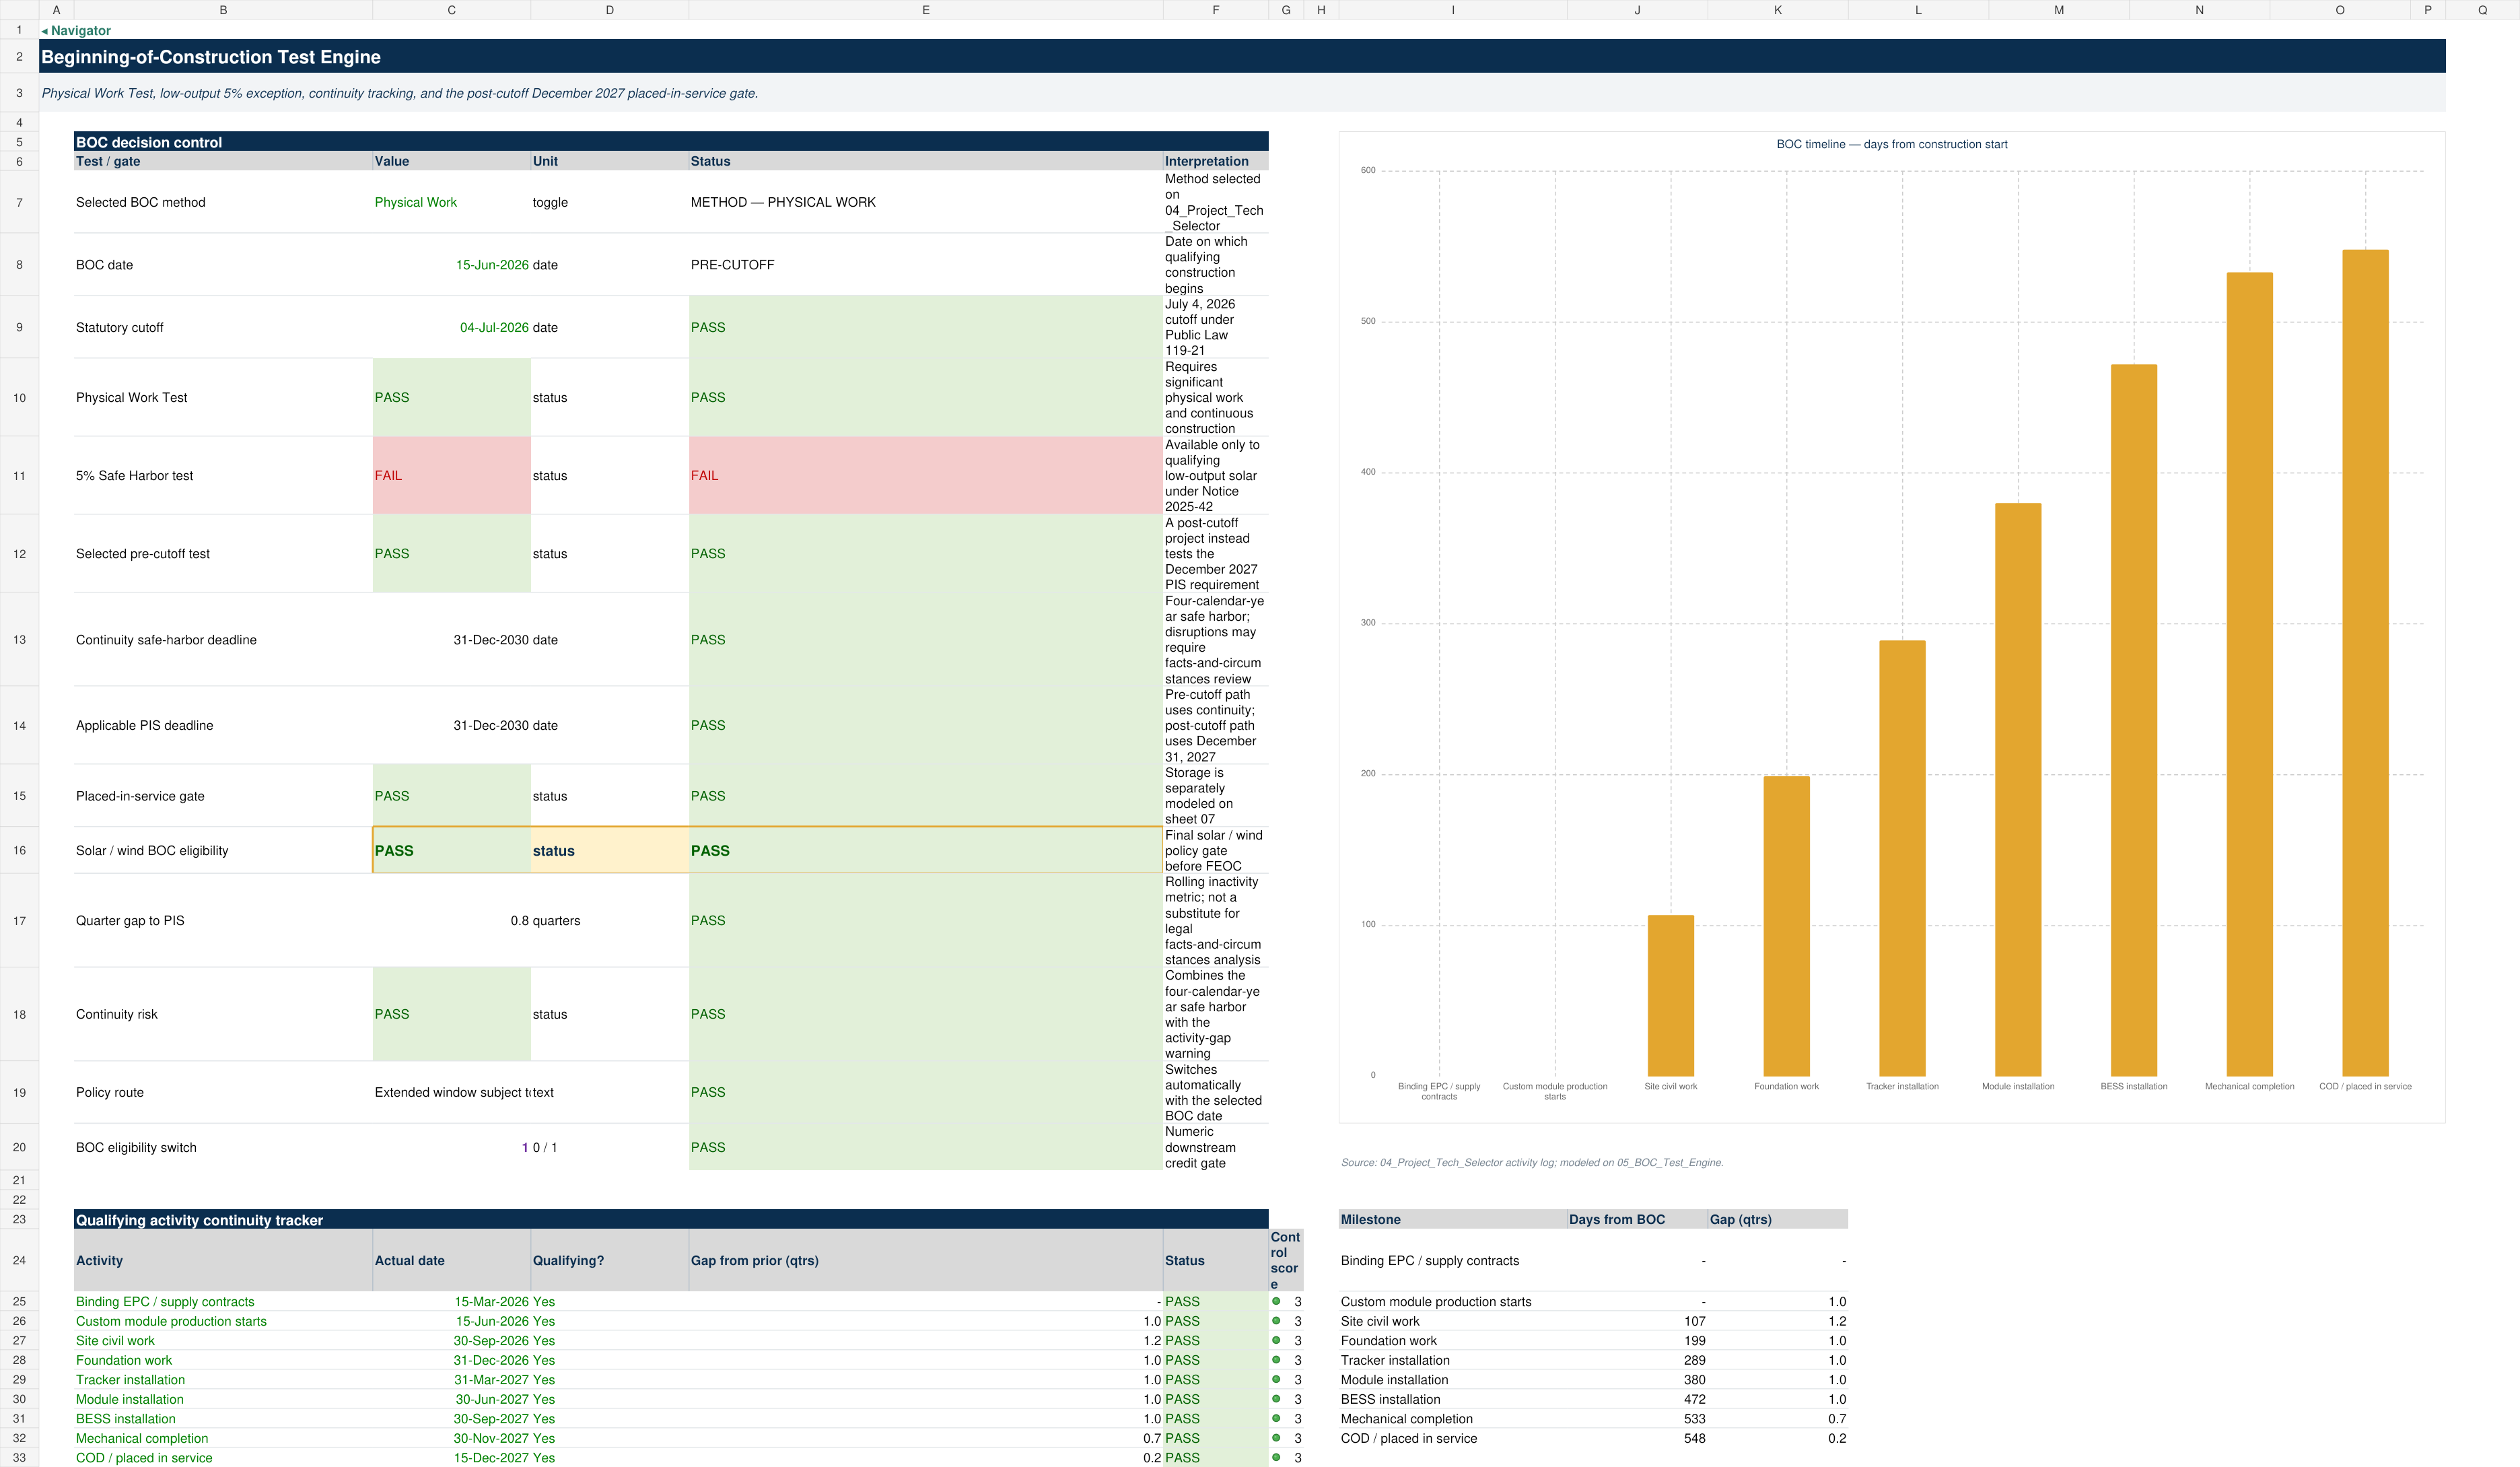Image resolution: width=2520 pixels, height=1467 pixels.
Task: Open the Navigator link in cell A1
Action: tap(76, 30)
